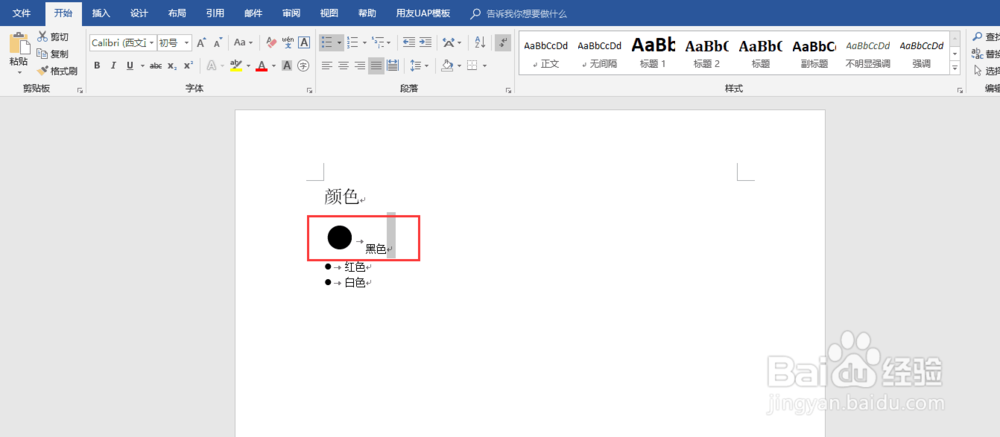This screenshot has width=1000, height=437.
Task: Click the bullet list icon
Action: 327,43
